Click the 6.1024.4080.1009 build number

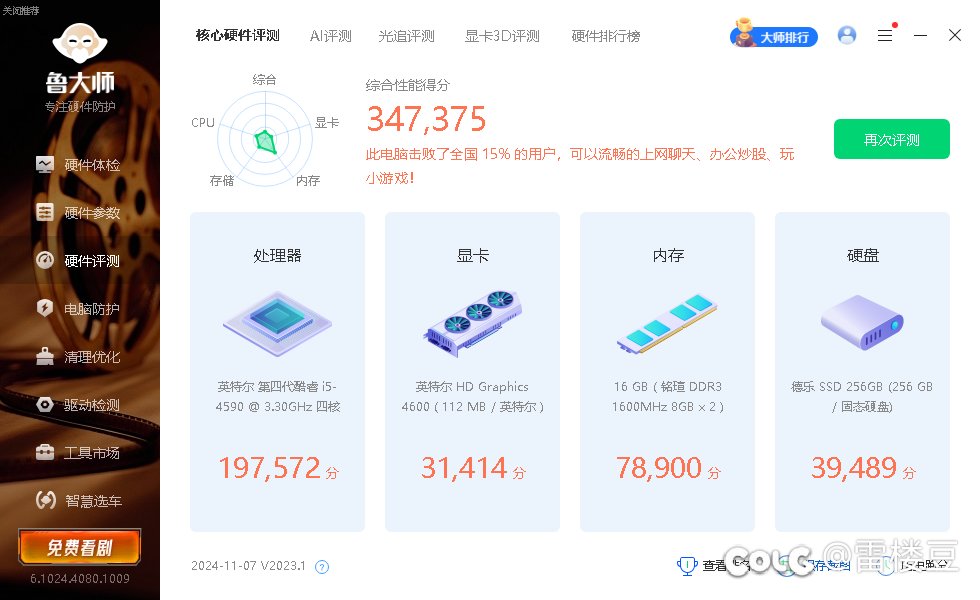[x=80, y=579]
